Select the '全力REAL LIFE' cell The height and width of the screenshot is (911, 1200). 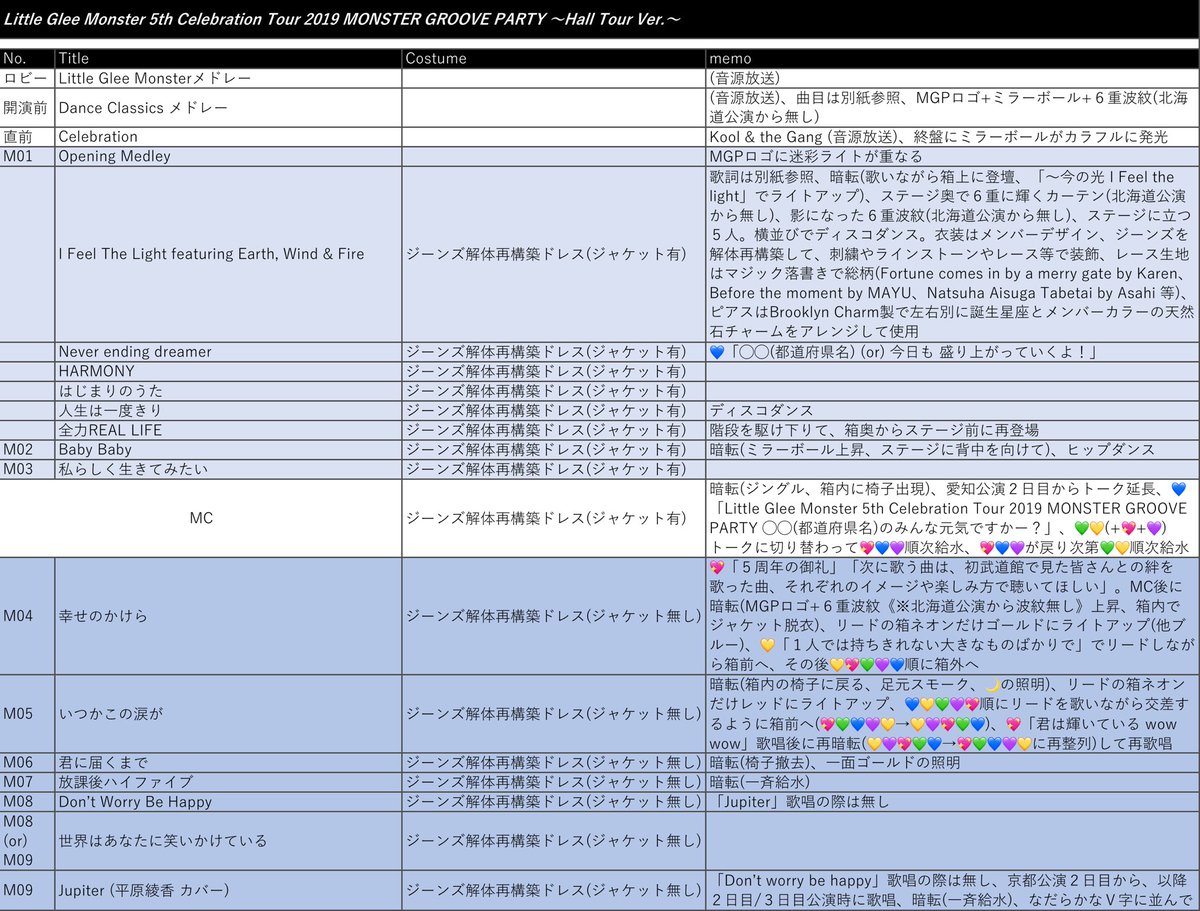point(229,430)
